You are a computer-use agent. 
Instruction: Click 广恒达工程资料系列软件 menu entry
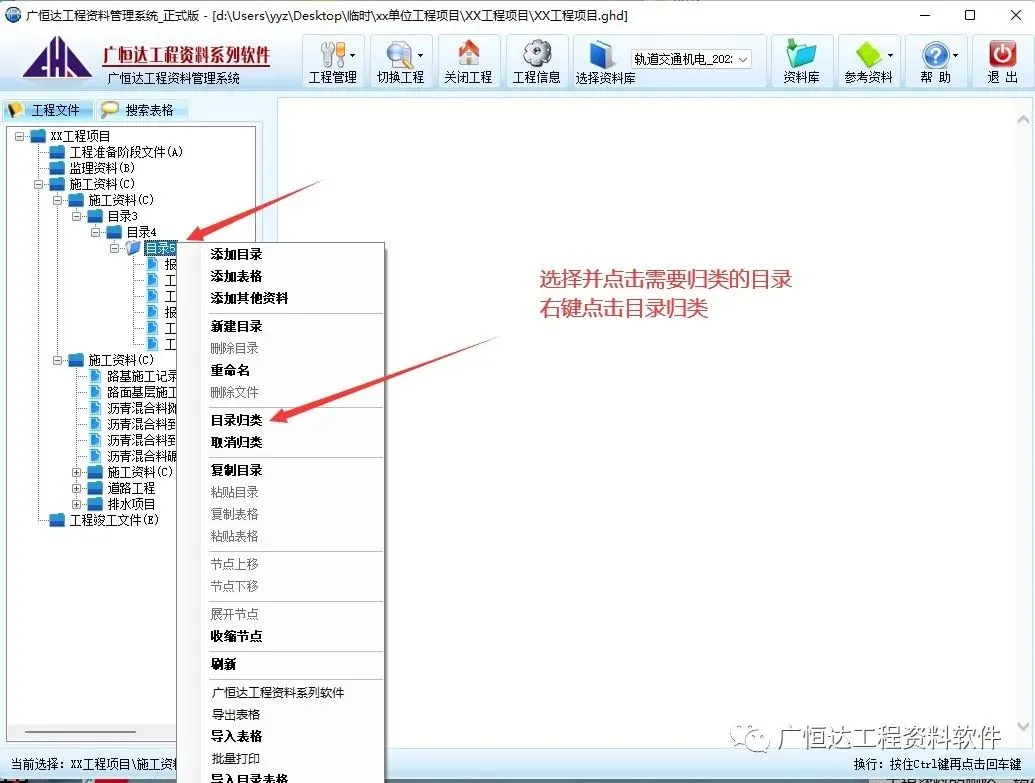tap(278, 693)
